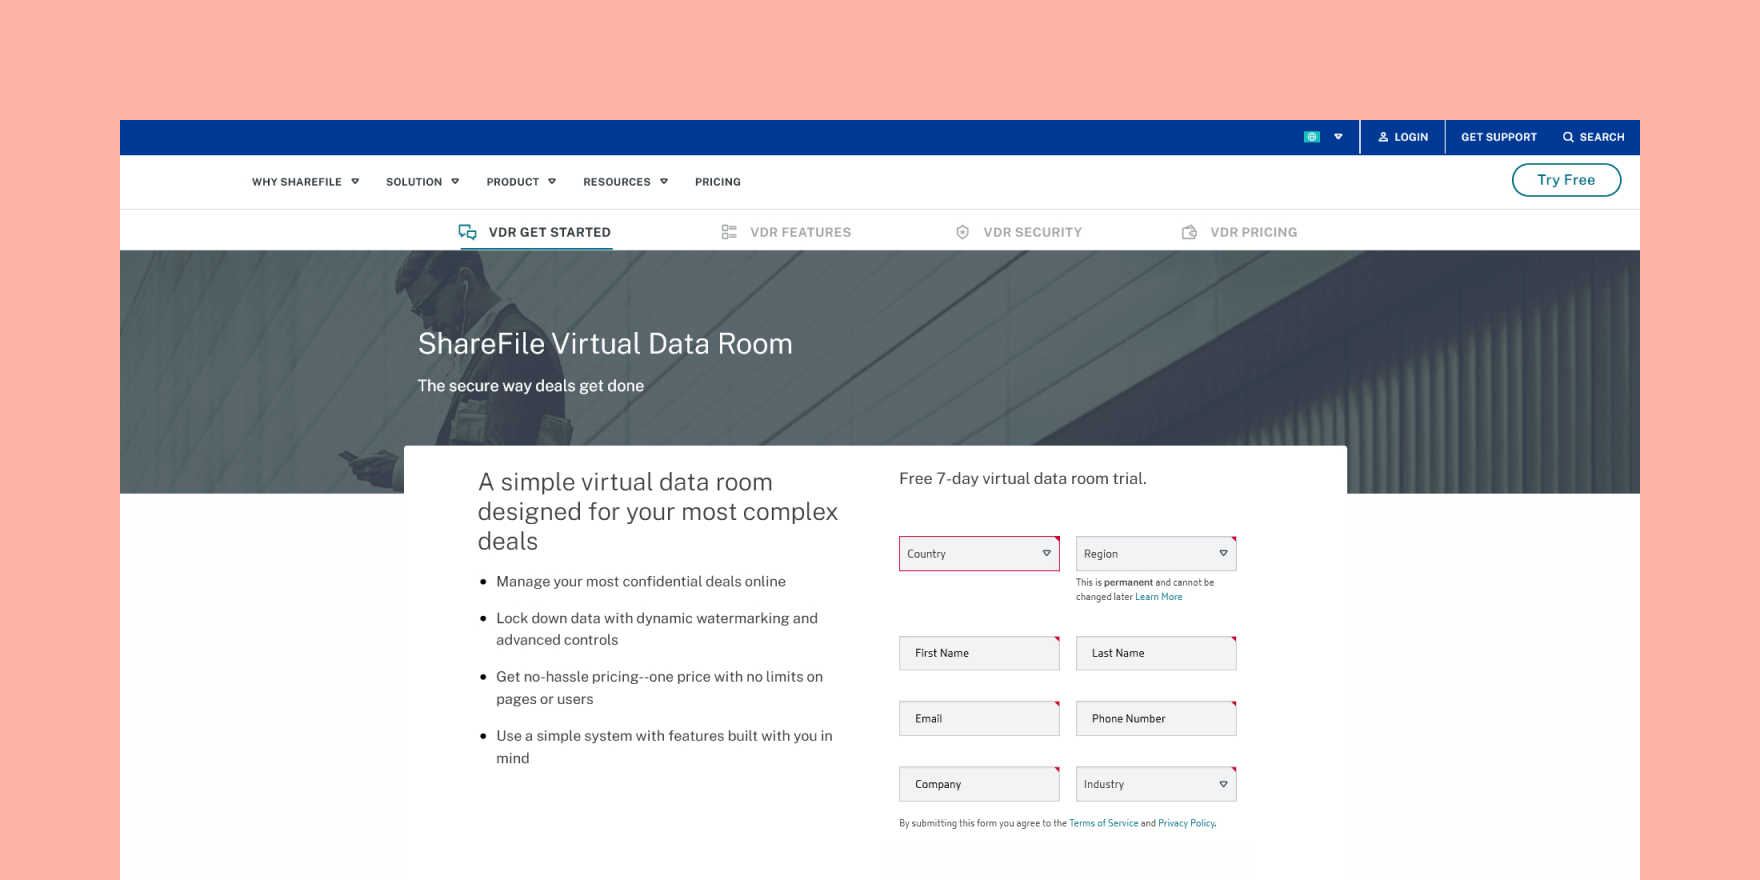This screenshot has width=1760, height=880.
Task: Click the language flag icon in top bar
Action: point(1312,137)
